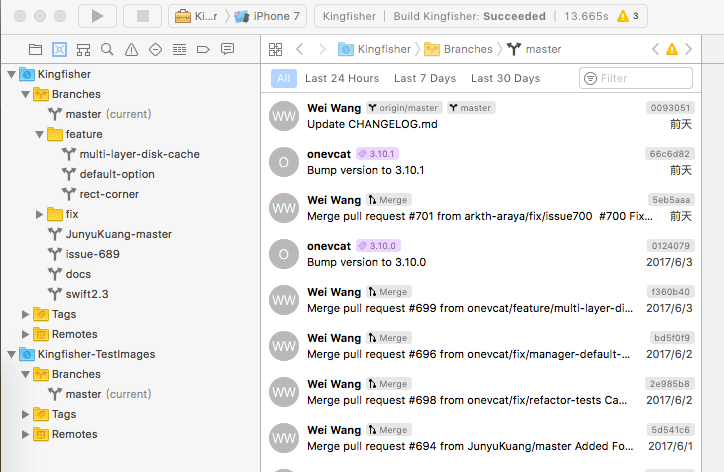The height and width of the screenshot is (472, 724).
Task: Open the Merge pull request #694 commit
Action: tap(481, 438)
